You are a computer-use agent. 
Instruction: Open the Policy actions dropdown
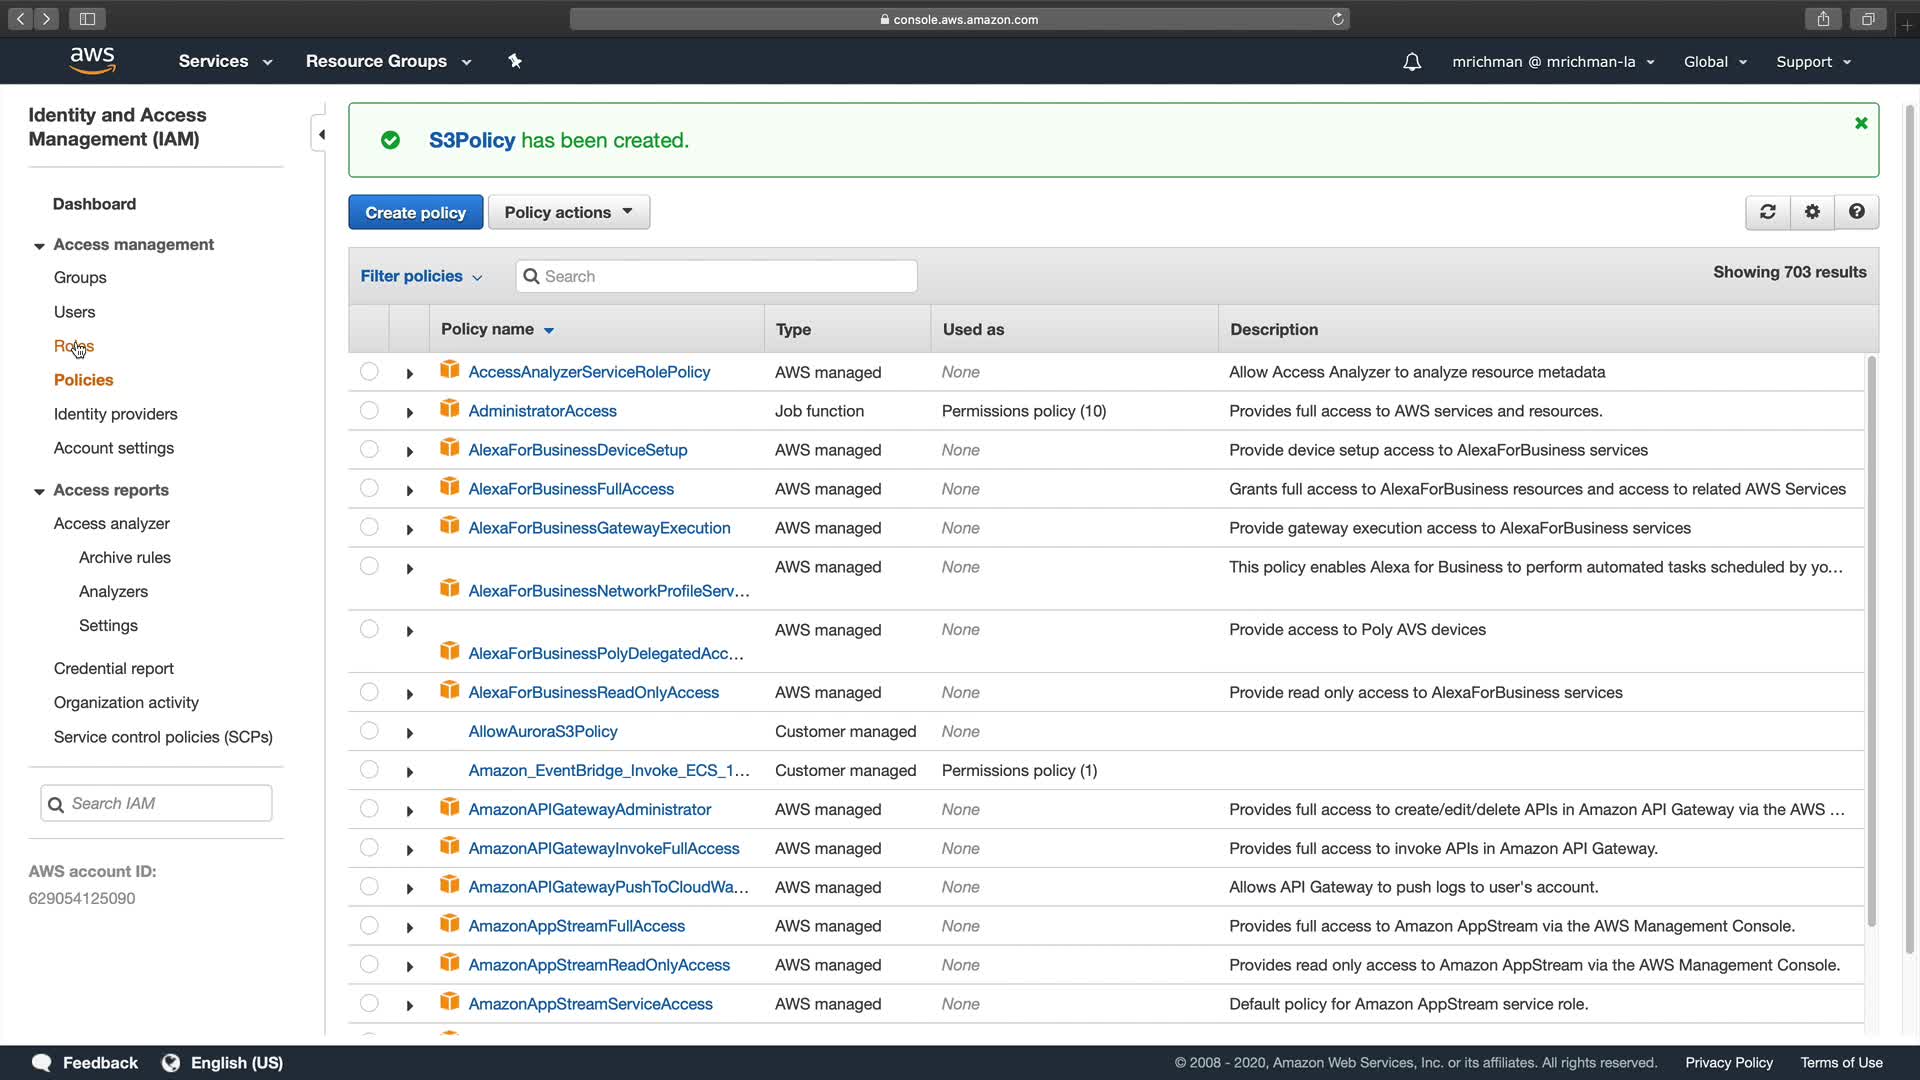[x=568, y=212]
